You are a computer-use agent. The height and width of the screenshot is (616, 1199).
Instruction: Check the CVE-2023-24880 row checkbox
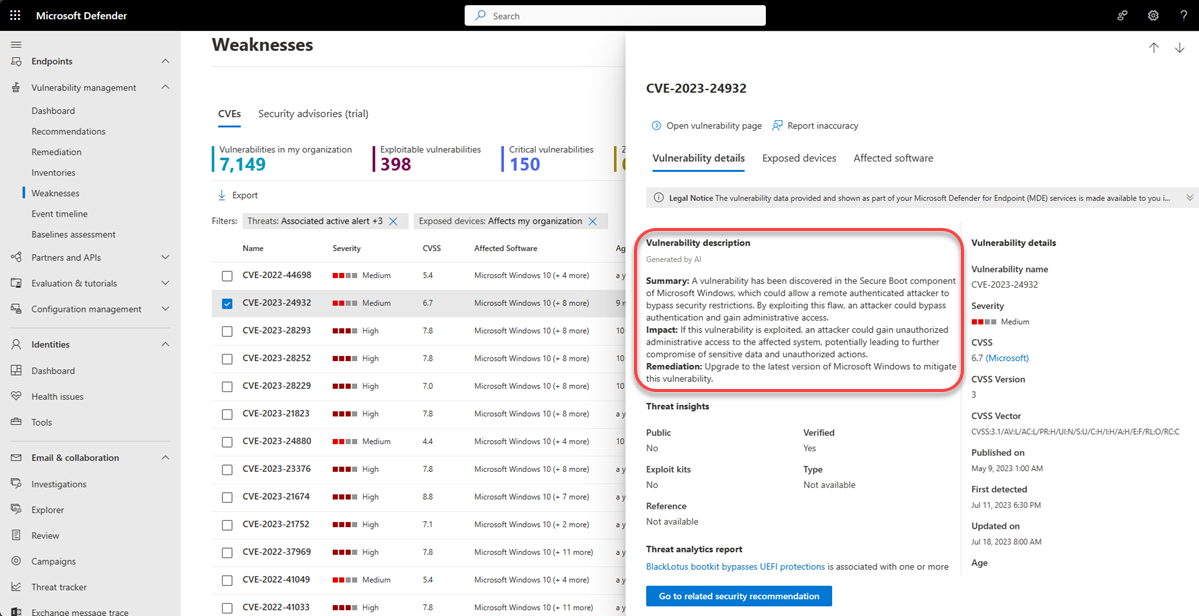227,442
